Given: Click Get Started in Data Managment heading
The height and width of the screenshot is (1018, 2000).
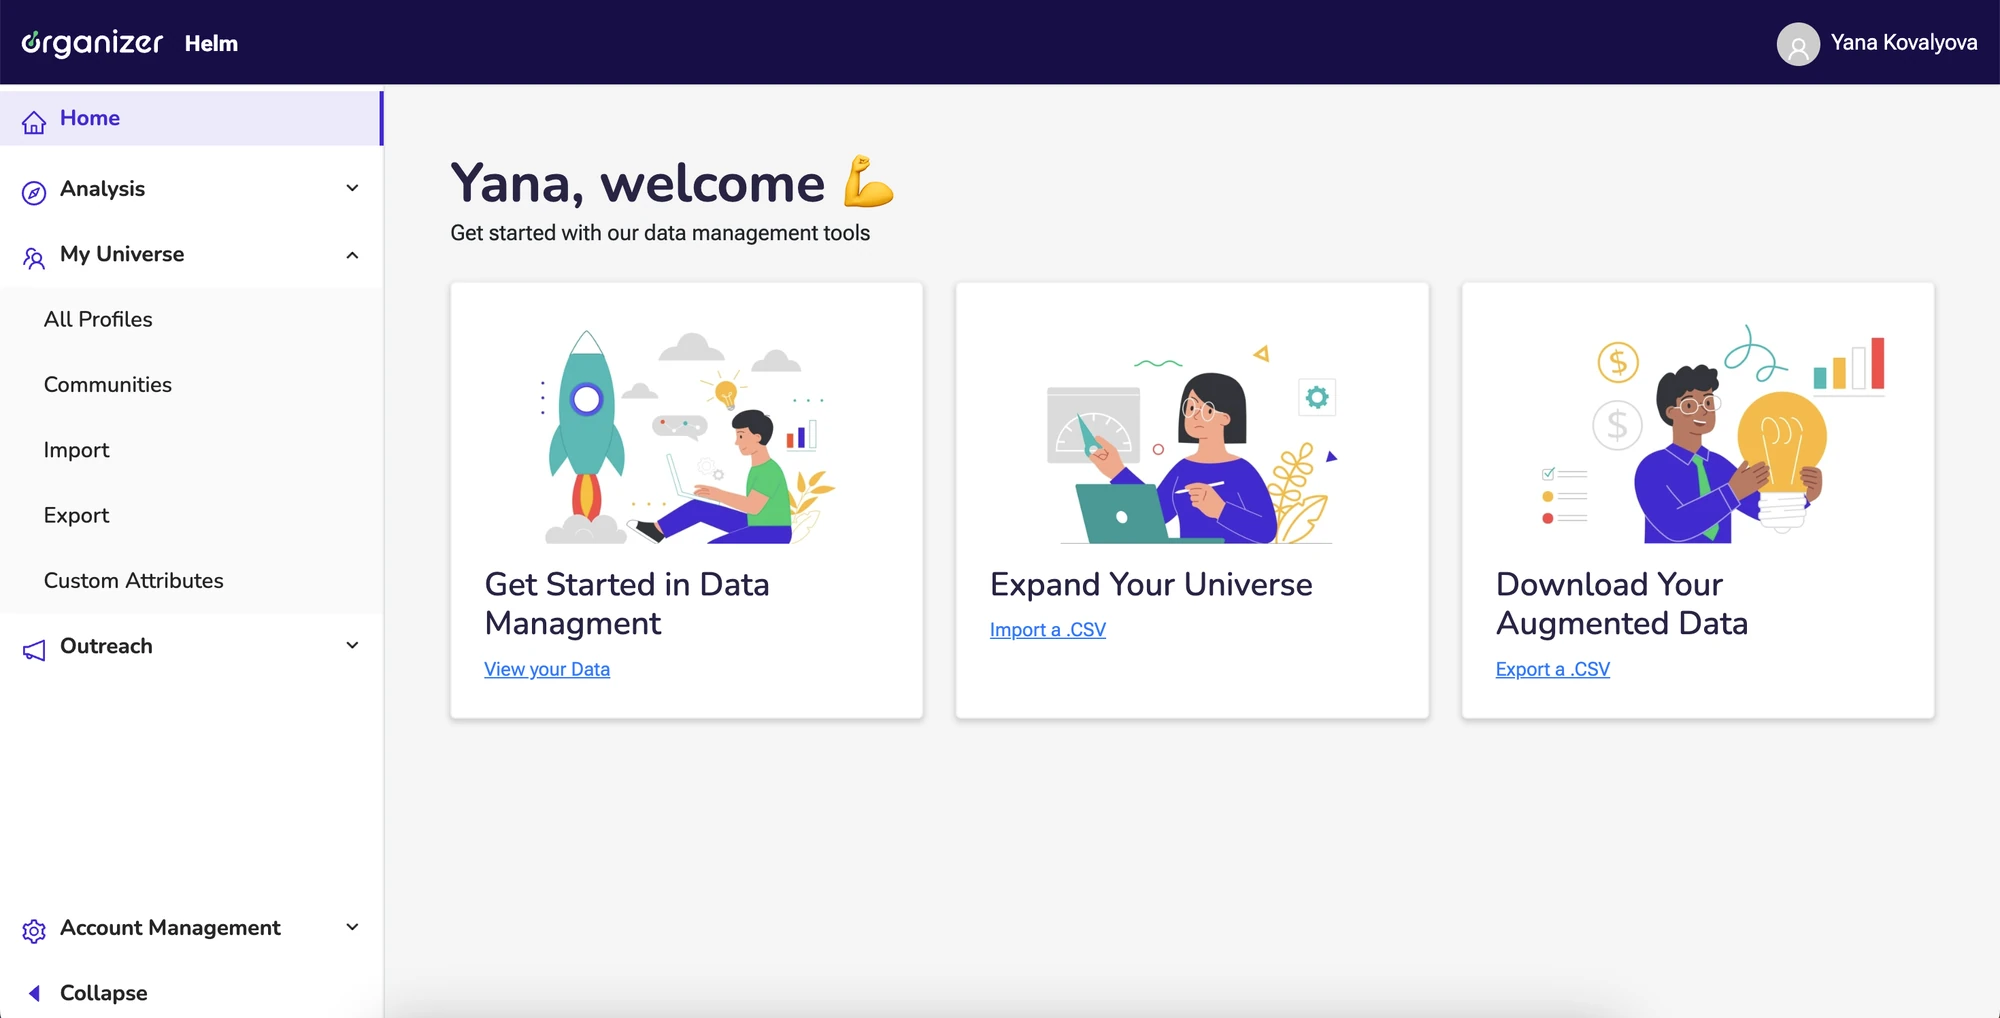Looking at the screenshot, I should click(627, 603).
